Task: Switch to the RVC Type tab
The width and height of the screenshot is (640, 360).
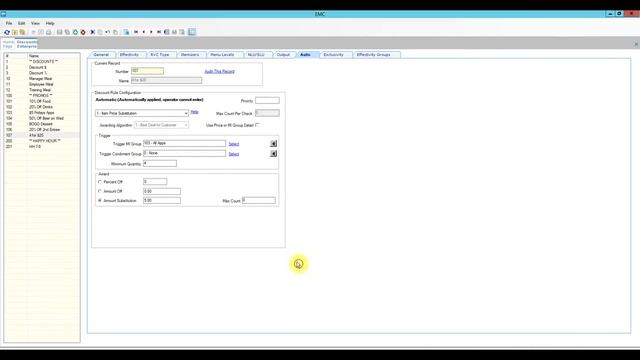Action: click(160, 54)
